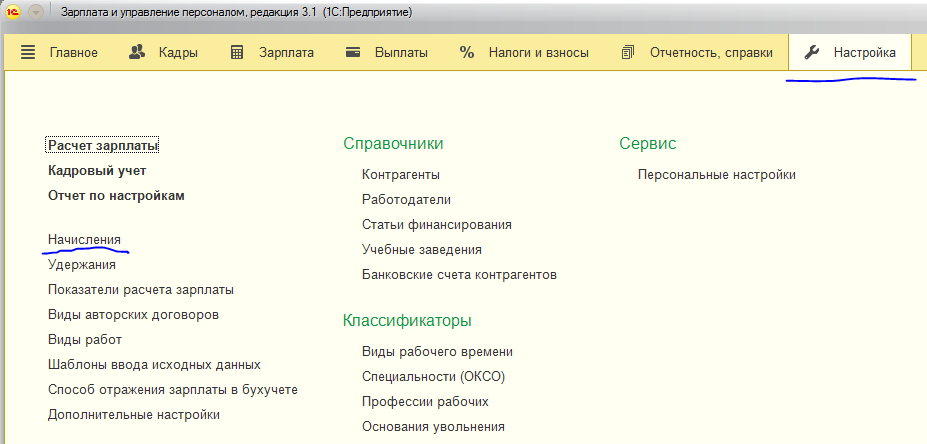
Task: Click the people icon for Кадры
Action: (137, 52)
